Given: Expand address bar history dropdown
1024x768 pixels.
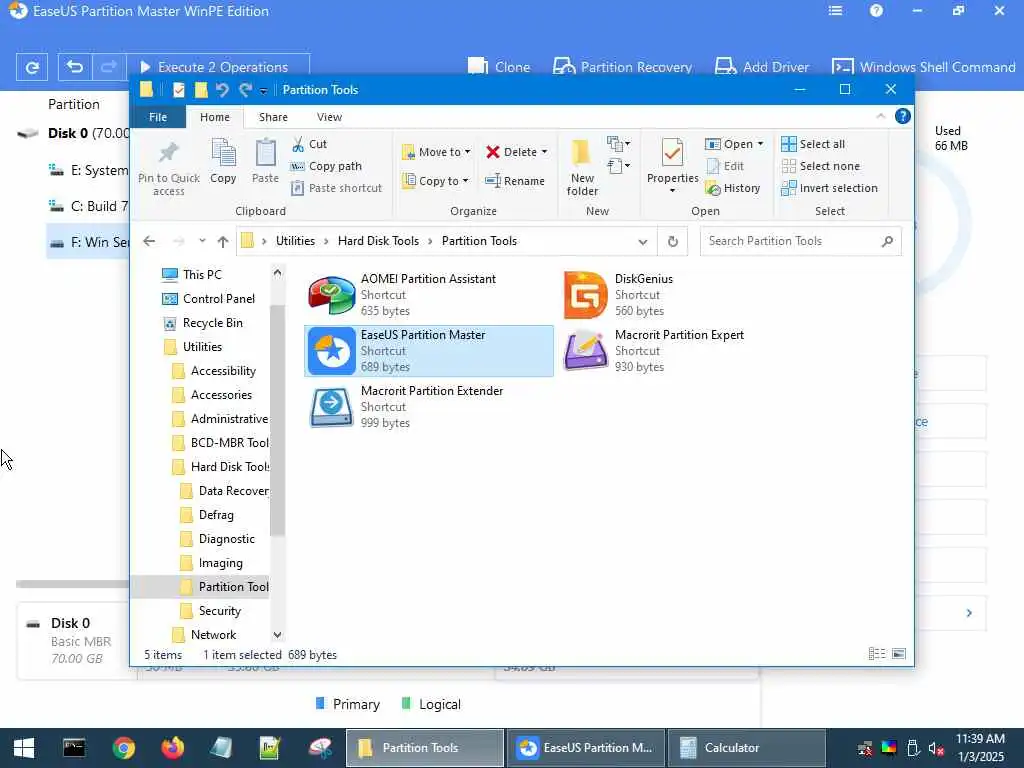Looking at the screenshot, I should (x=643, y=242).
